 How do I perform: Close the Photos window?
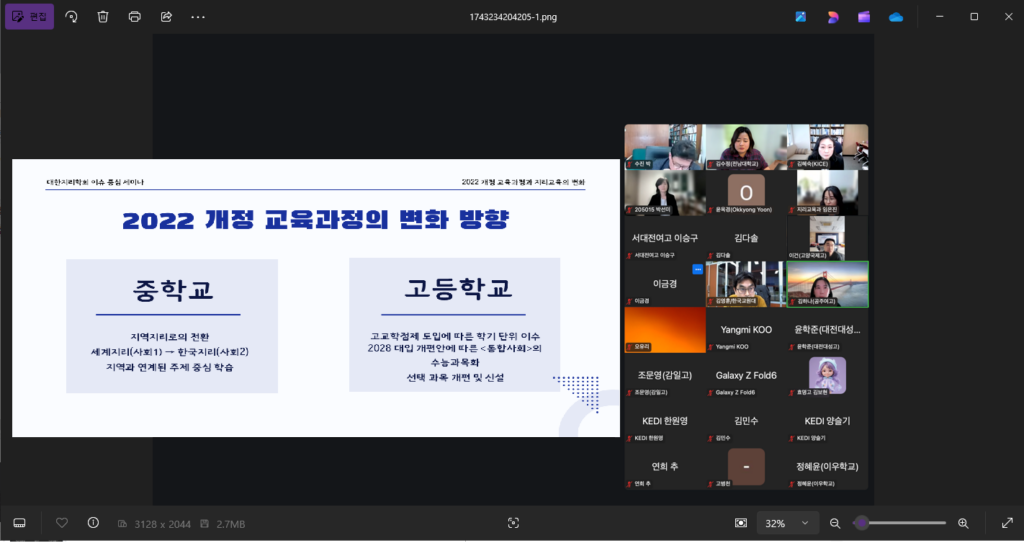[x=1008, y=17]
